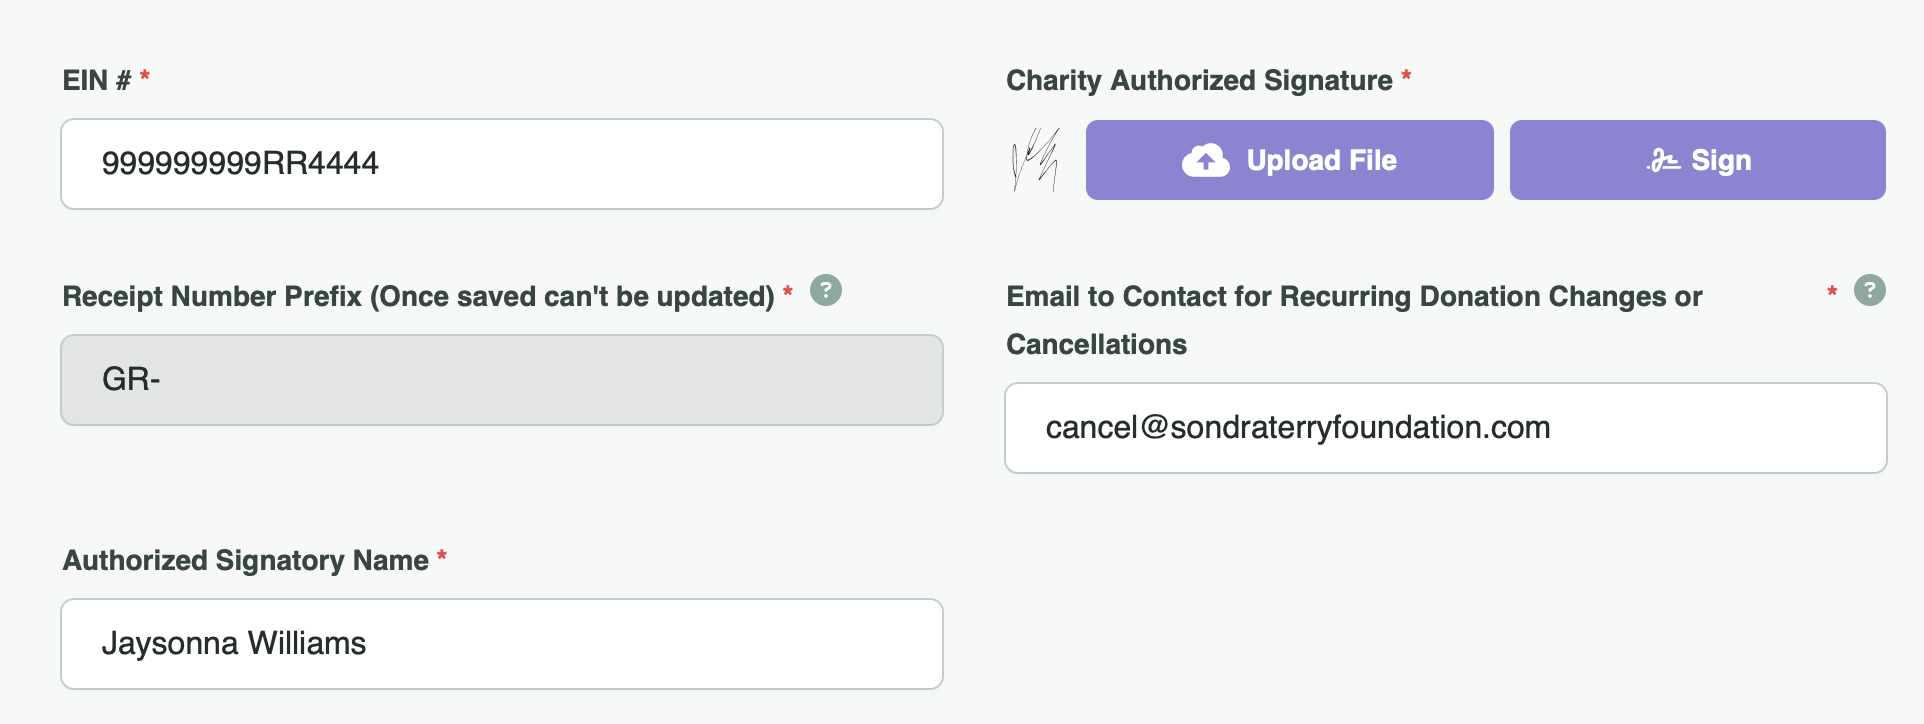This screenshot has height=724, width=1924.
Task: Click the EIN # label
Action: [96, 80]
